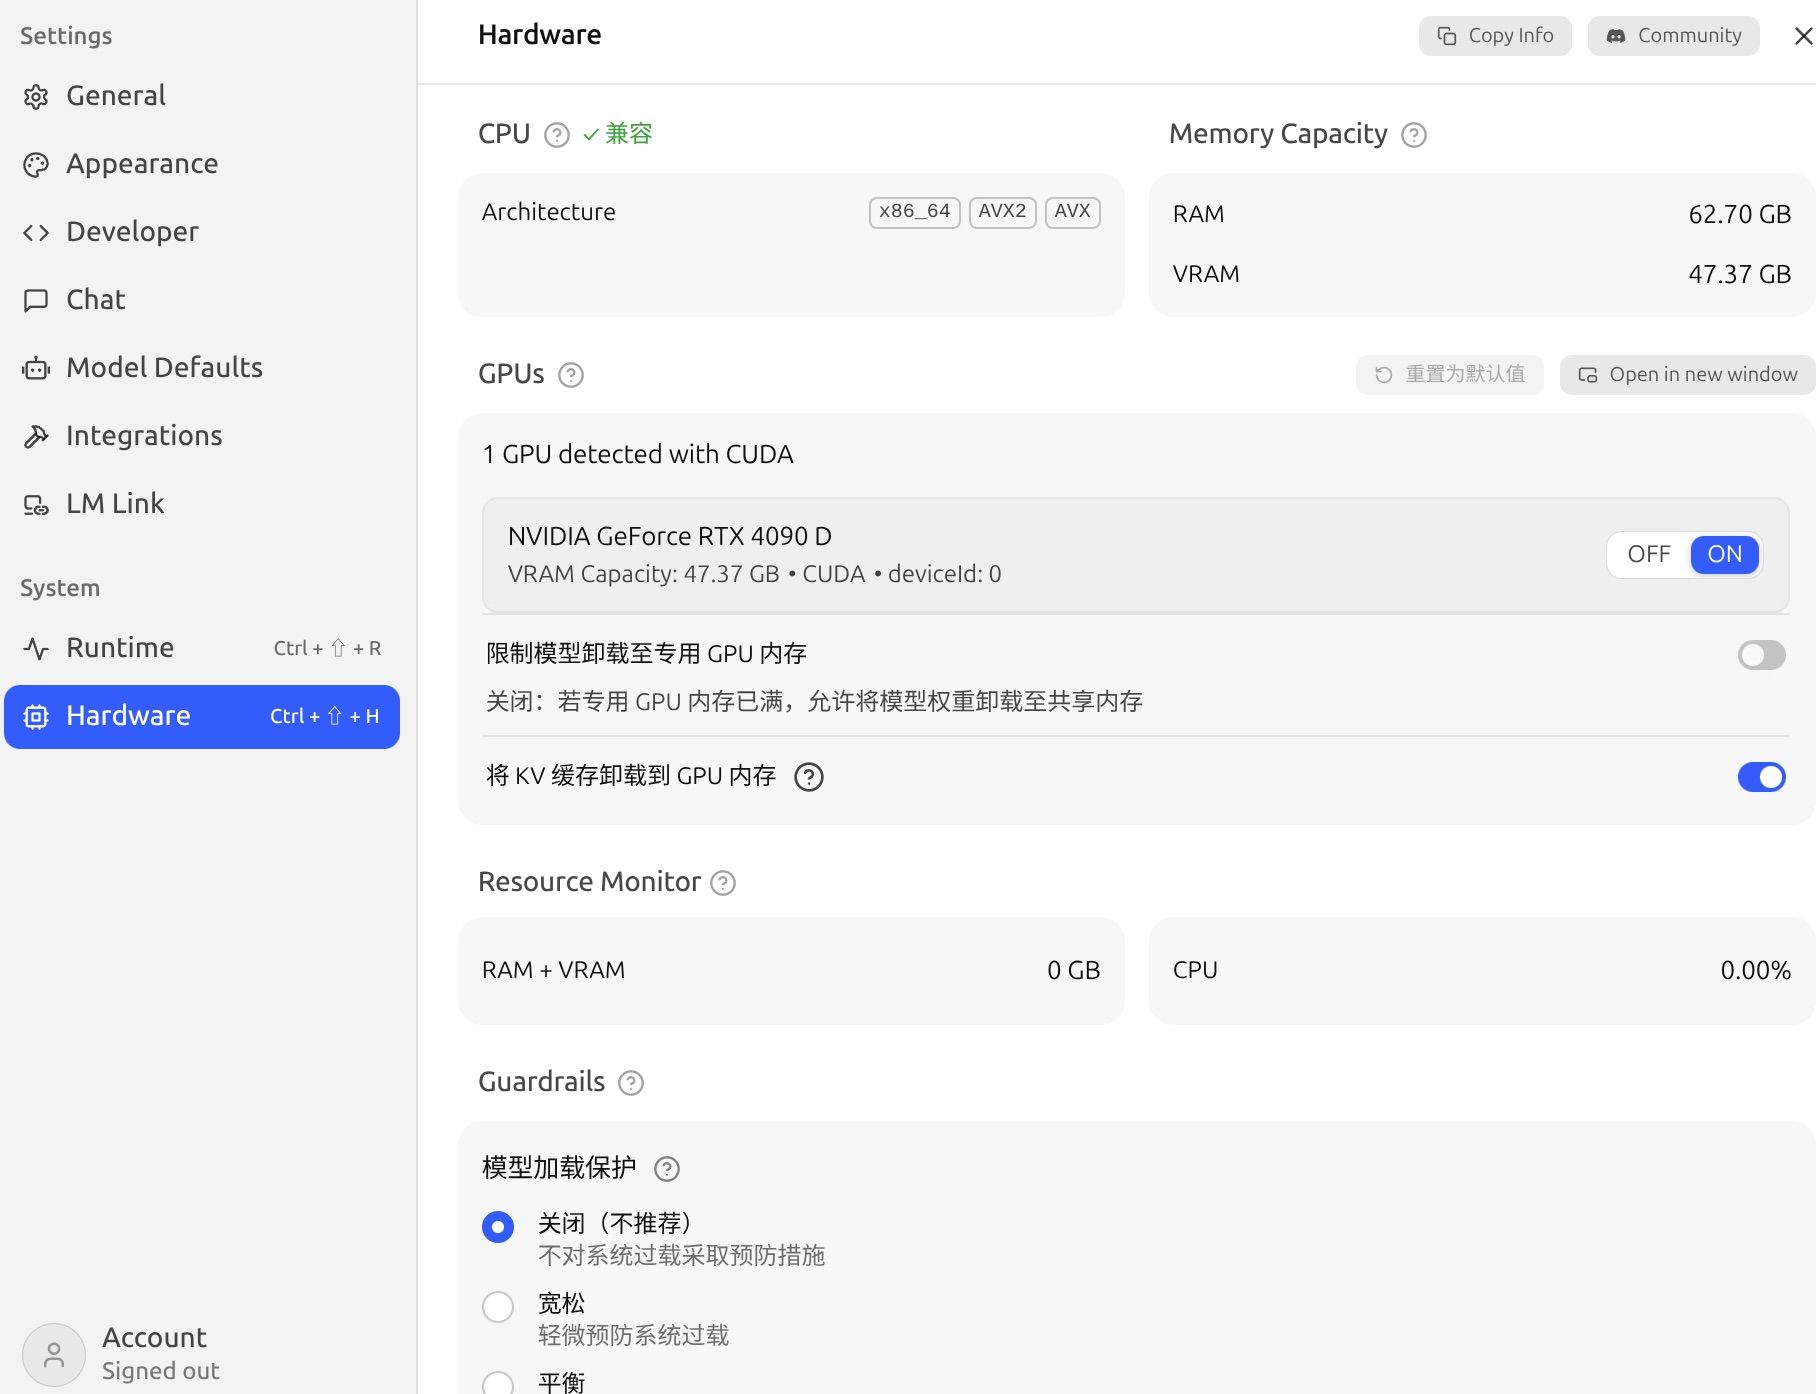The image size is (1816, 1394).
Task: Click the x86_64 architecture tag
Action: click(915, 212)
